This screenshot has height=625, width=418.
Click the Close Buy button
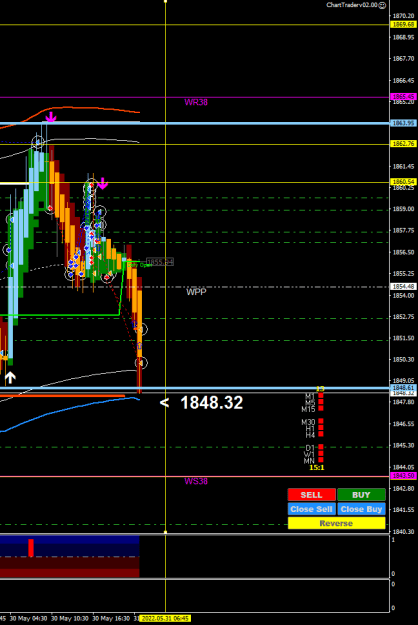coord(361,509)
